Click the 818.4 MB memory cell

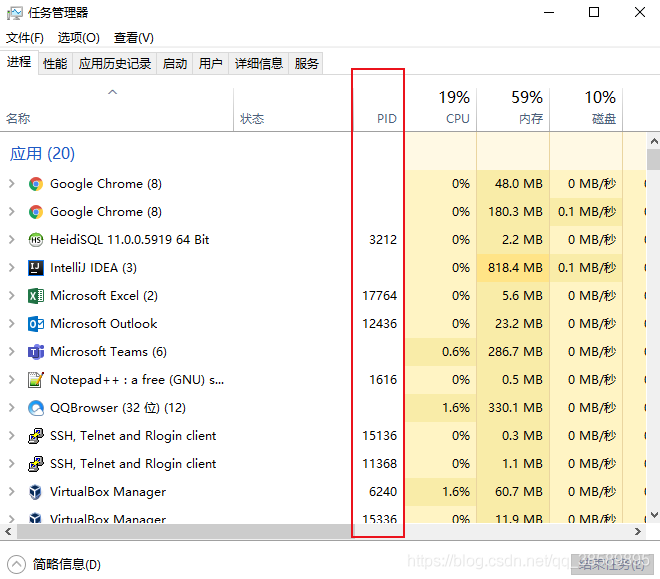515,268
